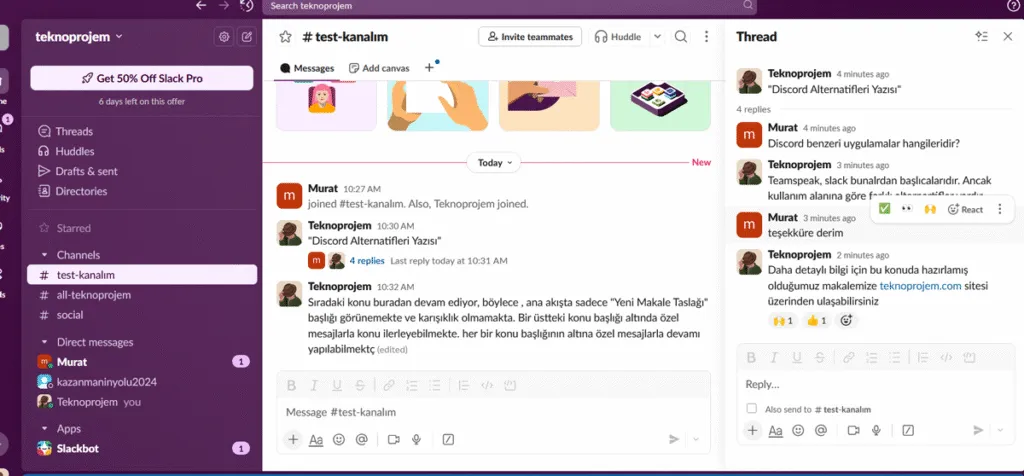Toggle formatting Aa in thread composer

pos(776,430)
